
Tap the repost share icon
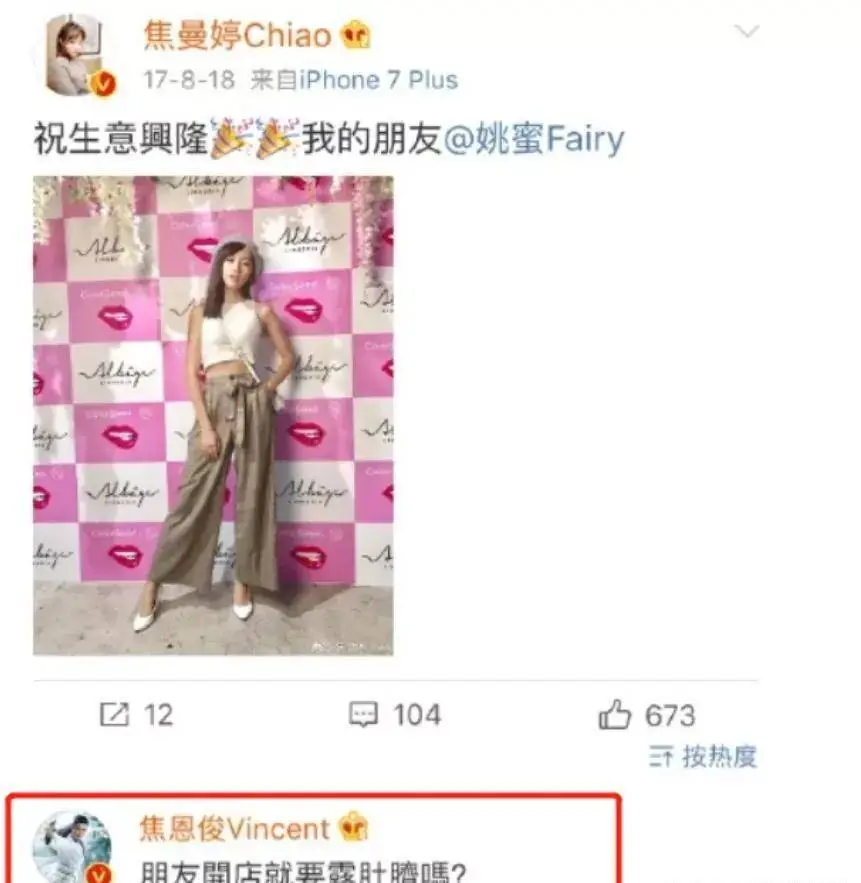[x=114, y=715]
